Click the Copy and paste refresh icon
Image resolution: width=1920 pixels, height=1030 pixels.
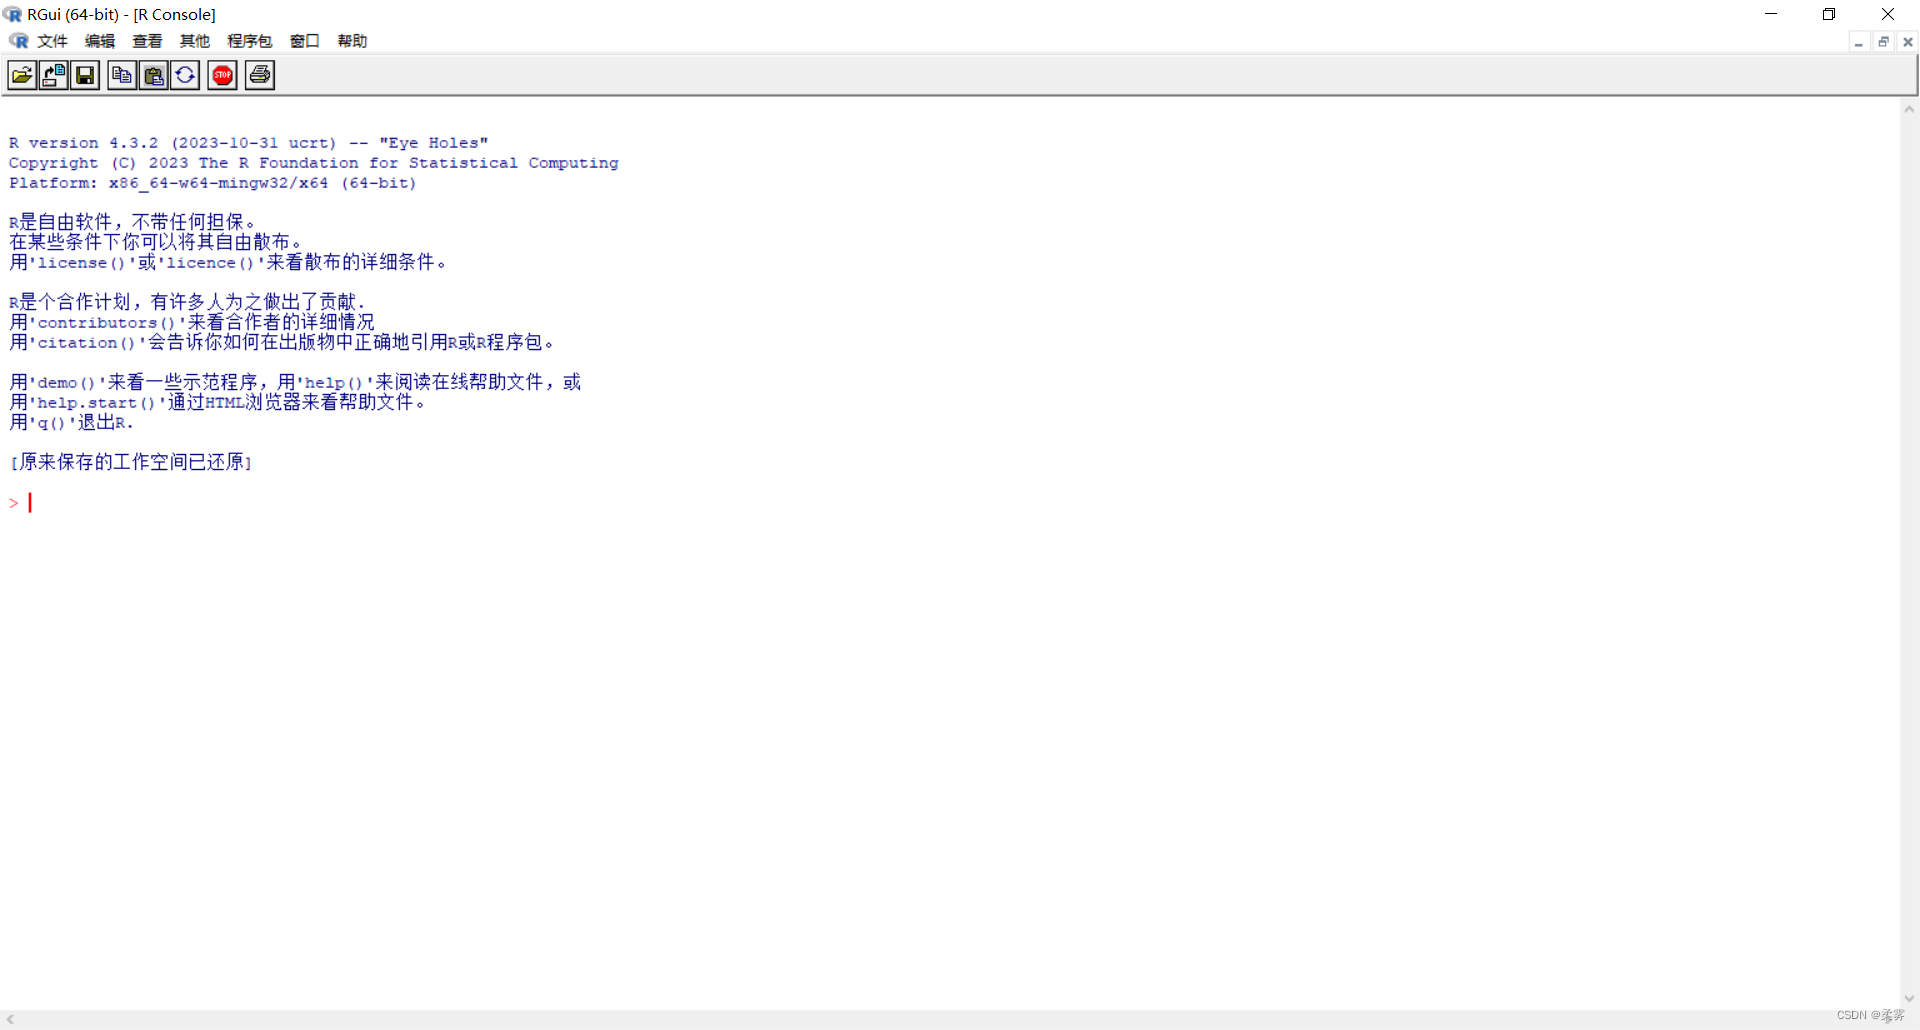[185, 75]
